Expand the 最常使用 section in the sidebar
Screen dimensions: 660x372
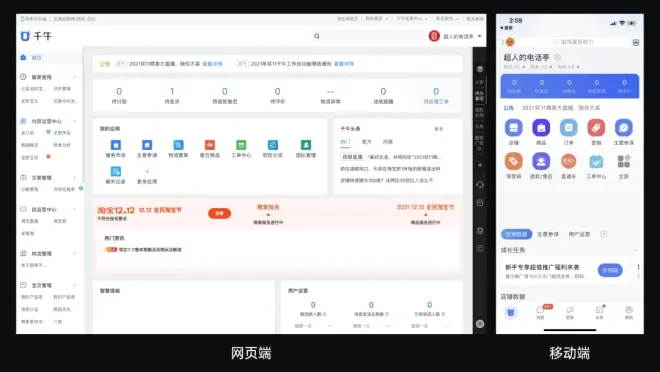[75, 77]
